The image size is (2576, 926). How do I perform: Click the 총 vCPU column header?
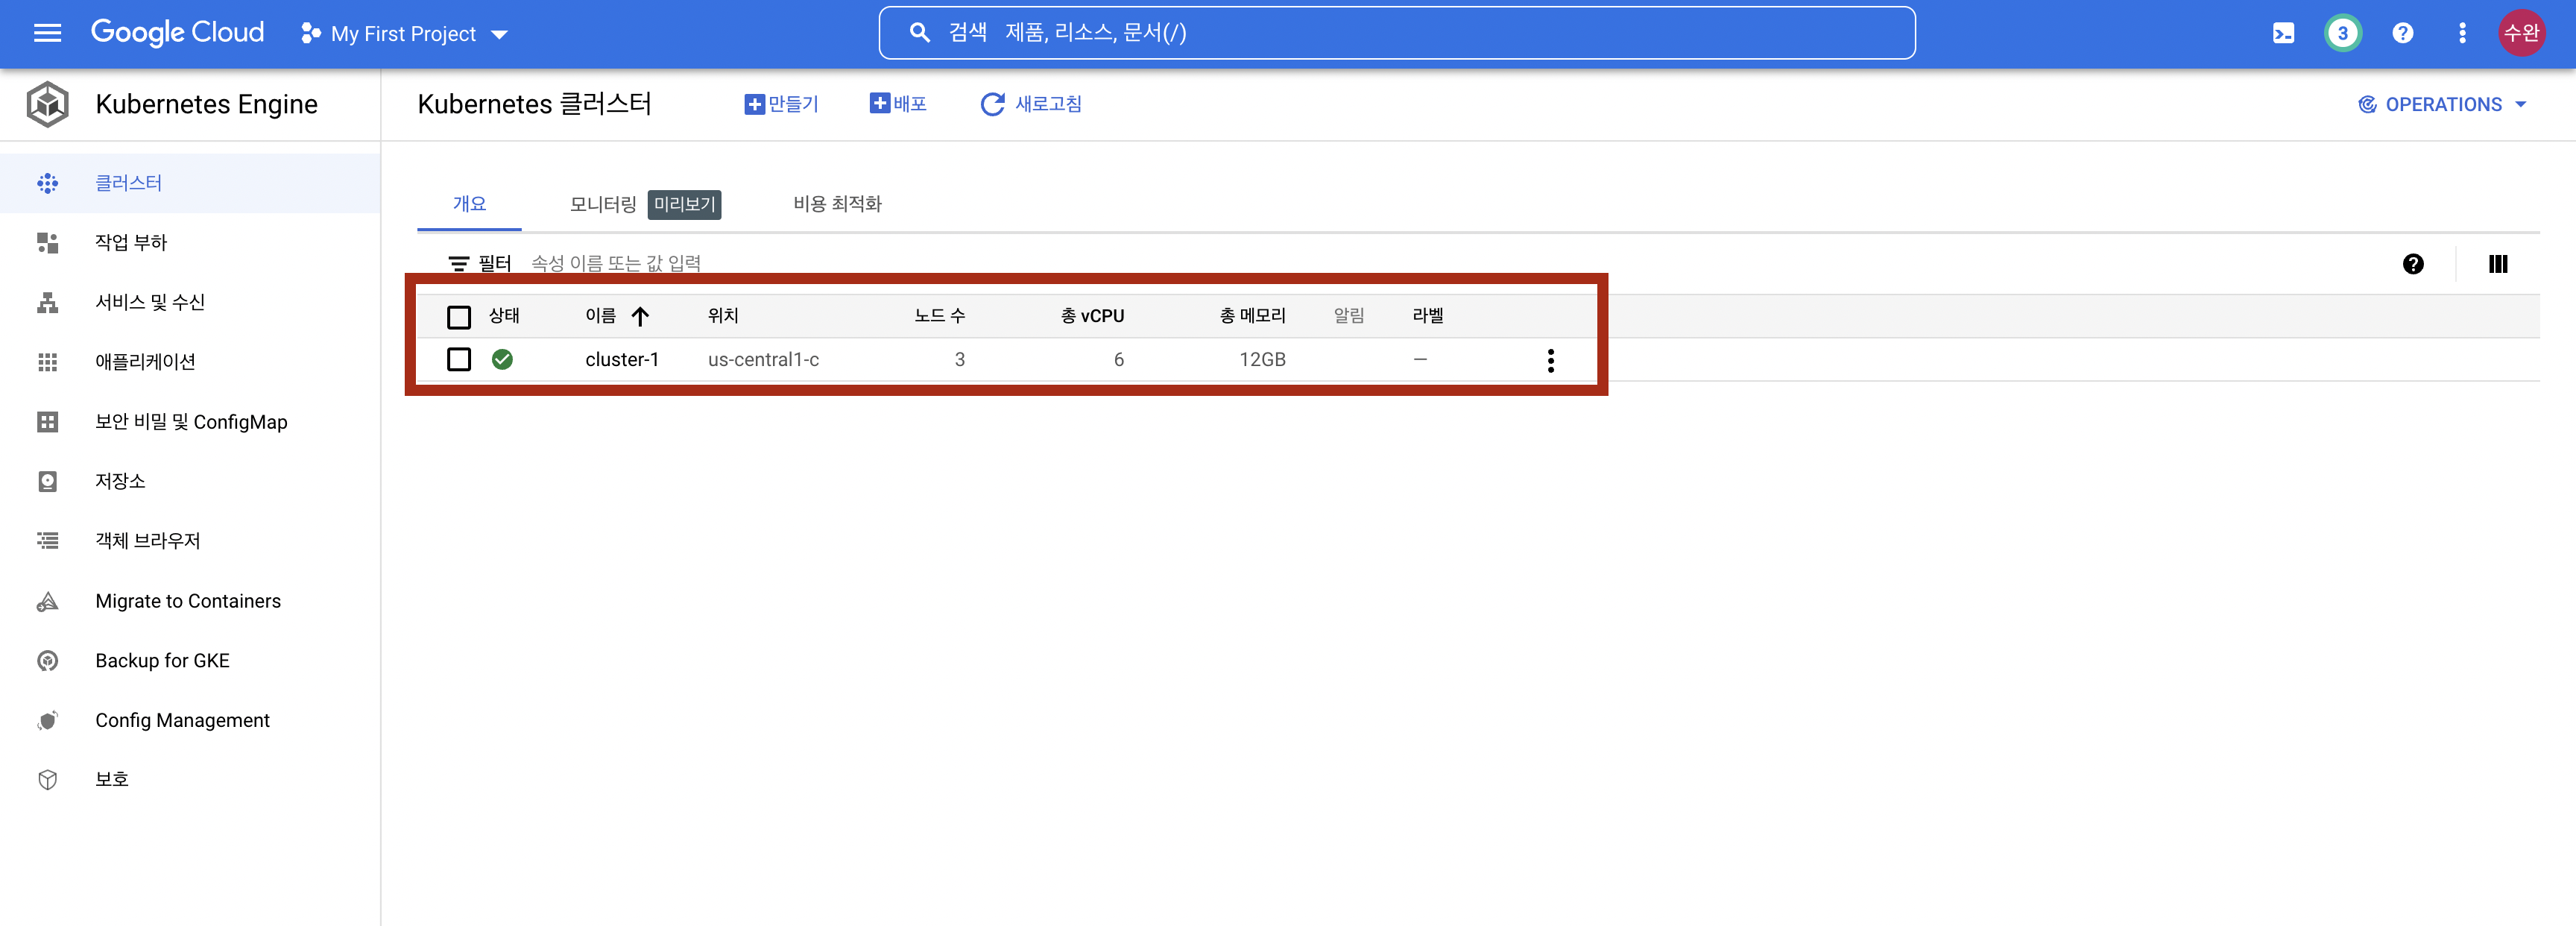pos(1092,316)
